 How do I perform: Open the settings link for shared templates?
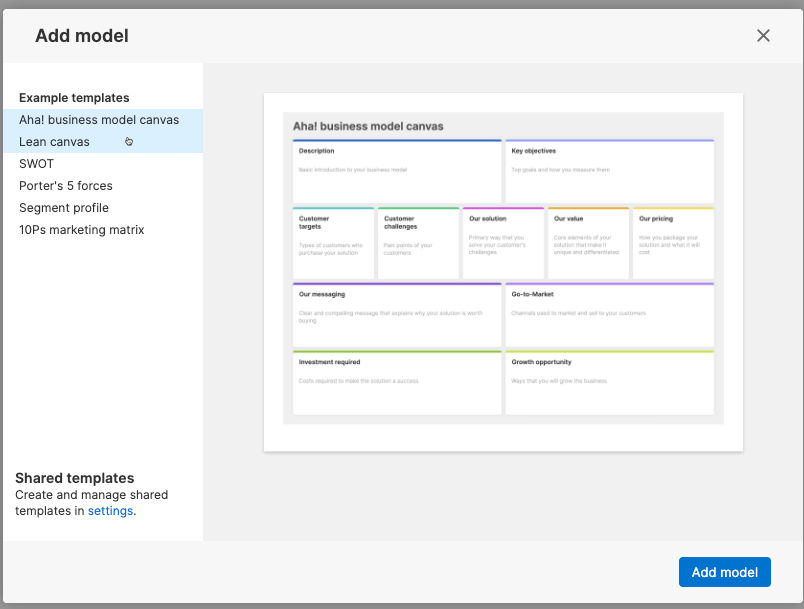[x=110, y=511]
